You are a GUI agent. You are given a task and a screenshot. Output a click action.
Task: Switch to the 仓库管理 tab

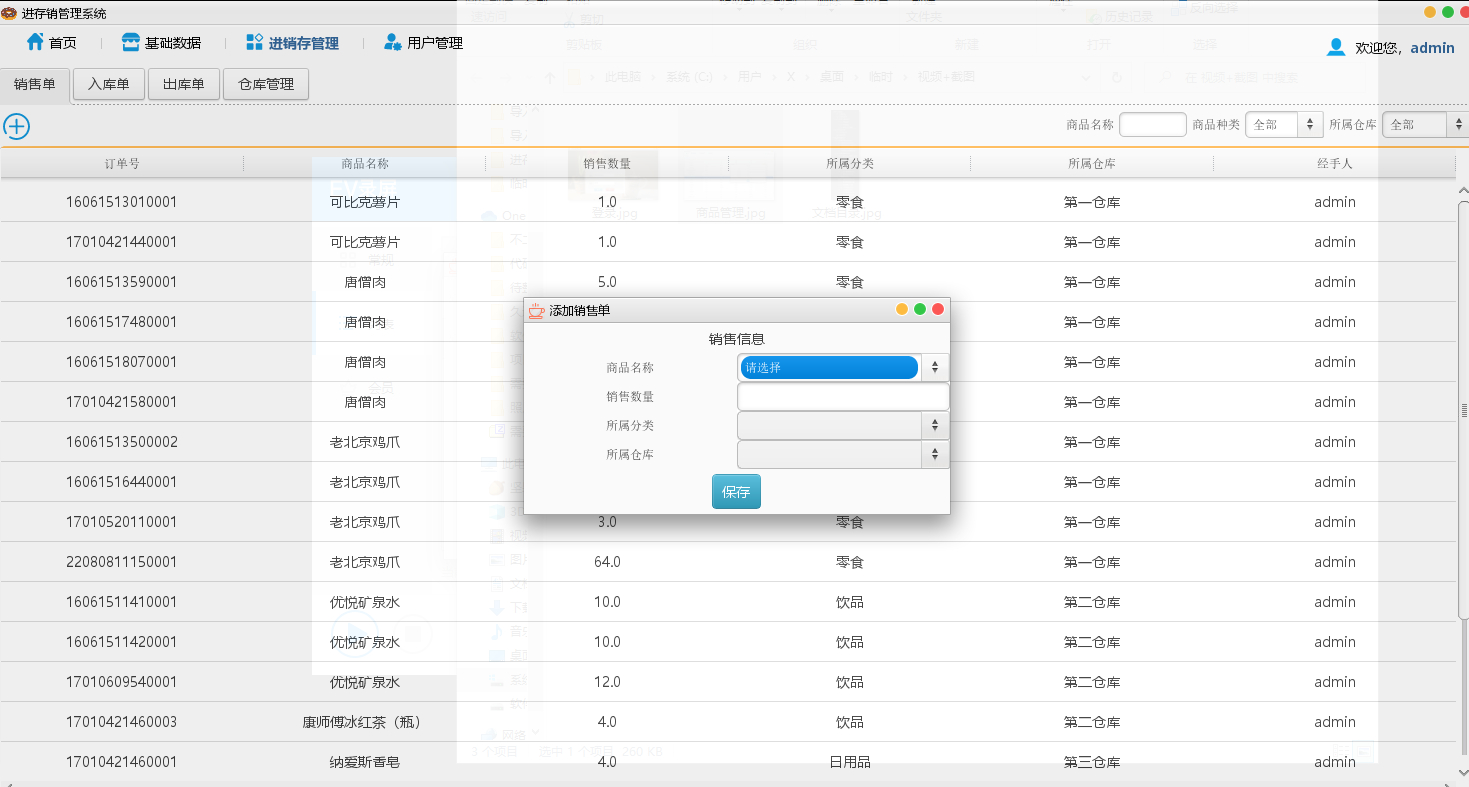tap(265, 84)
